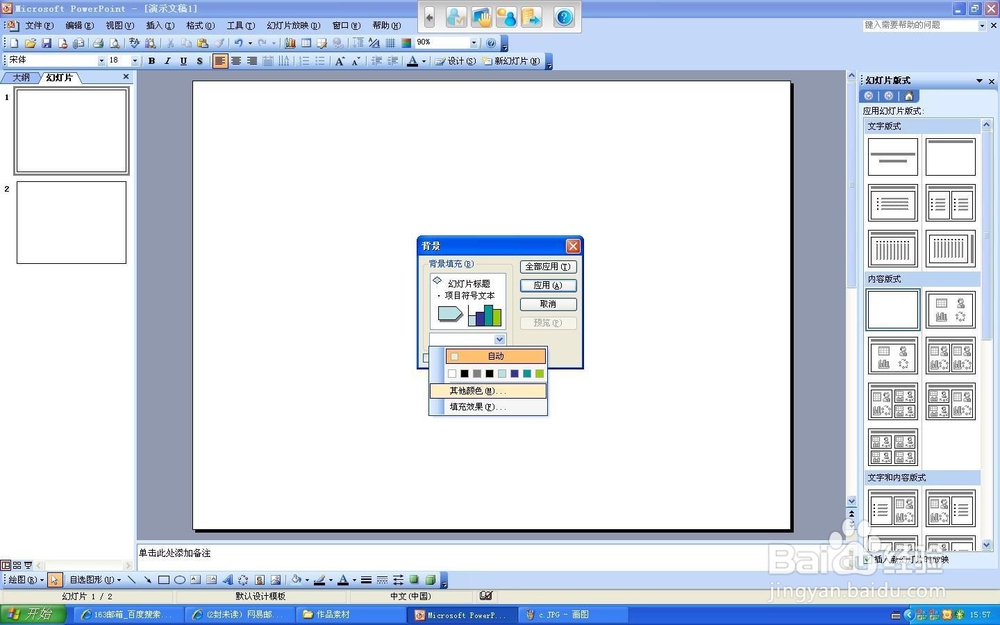The width and height of the screenshot is (1000, 625).
Task: Click the 3-D Style icon
Action: point(430,580)
